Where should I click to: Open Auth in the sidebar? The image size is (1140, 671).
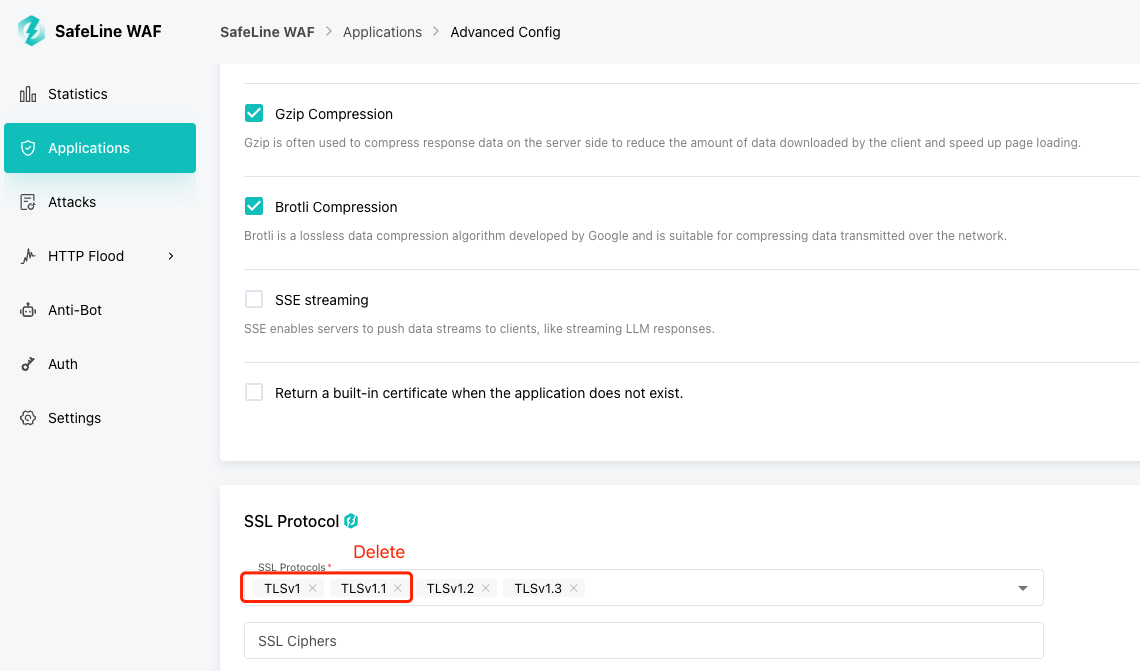click(100, 364)
